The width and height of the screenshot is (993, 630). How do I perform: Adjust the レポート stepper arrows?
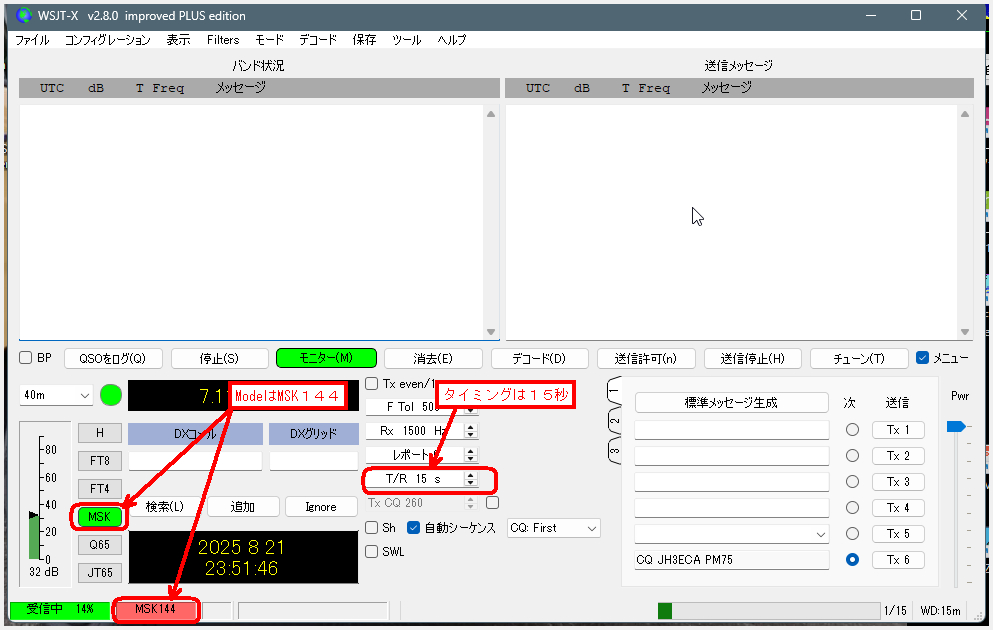coord(470,455)
